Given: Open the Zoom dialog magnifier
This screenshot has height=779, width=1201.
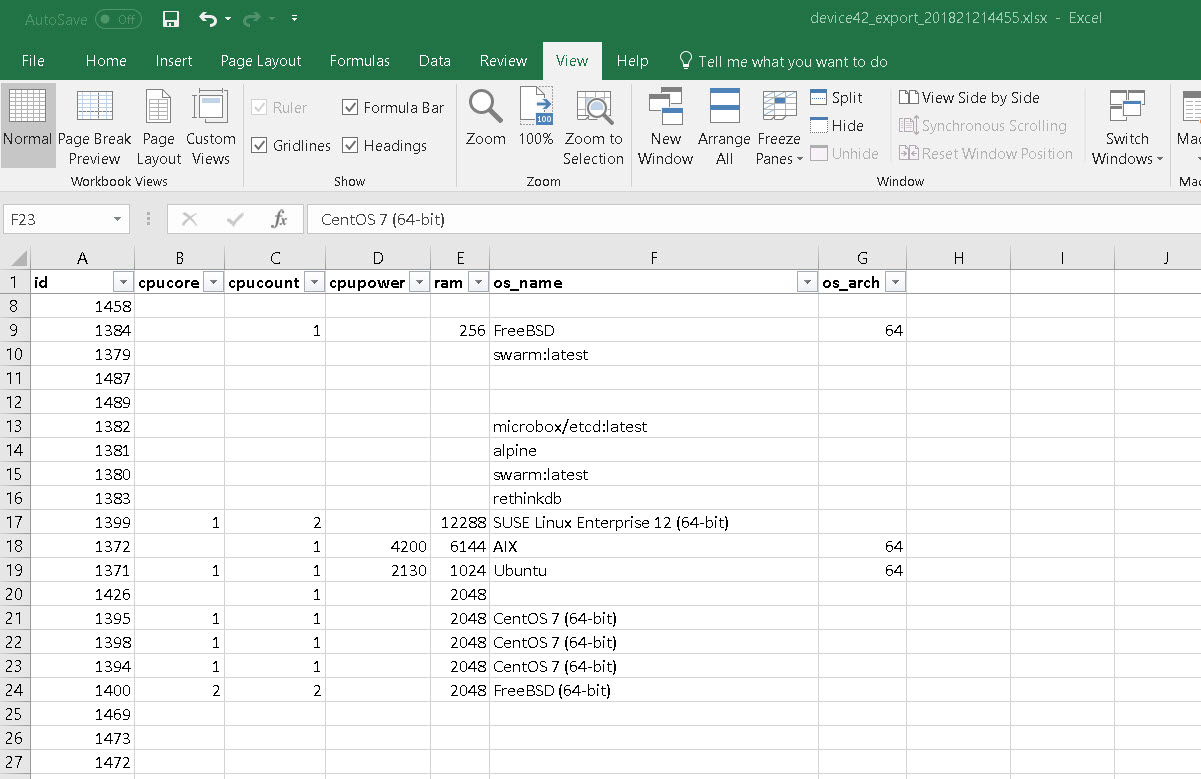Looking at the screenshot, I should click(x=486, y=118).
